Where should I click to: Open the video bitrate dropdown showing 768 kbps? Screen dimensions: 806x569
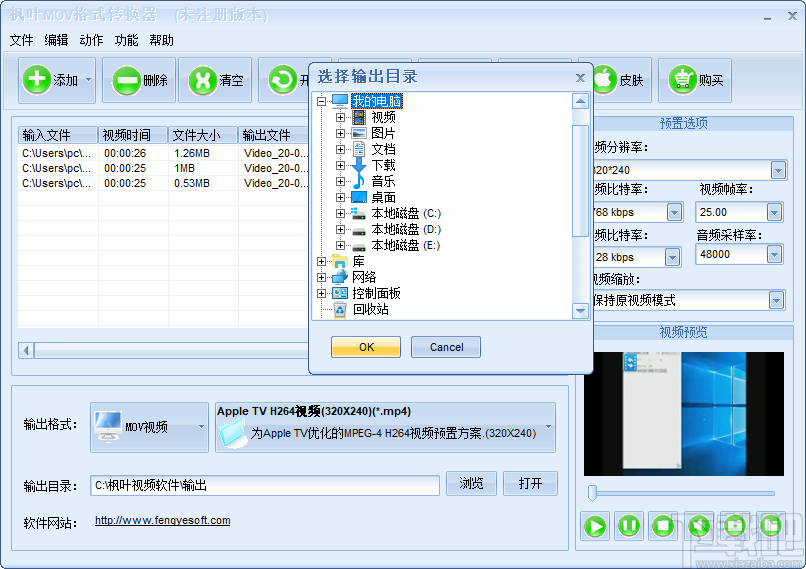[x=674, y=212]
